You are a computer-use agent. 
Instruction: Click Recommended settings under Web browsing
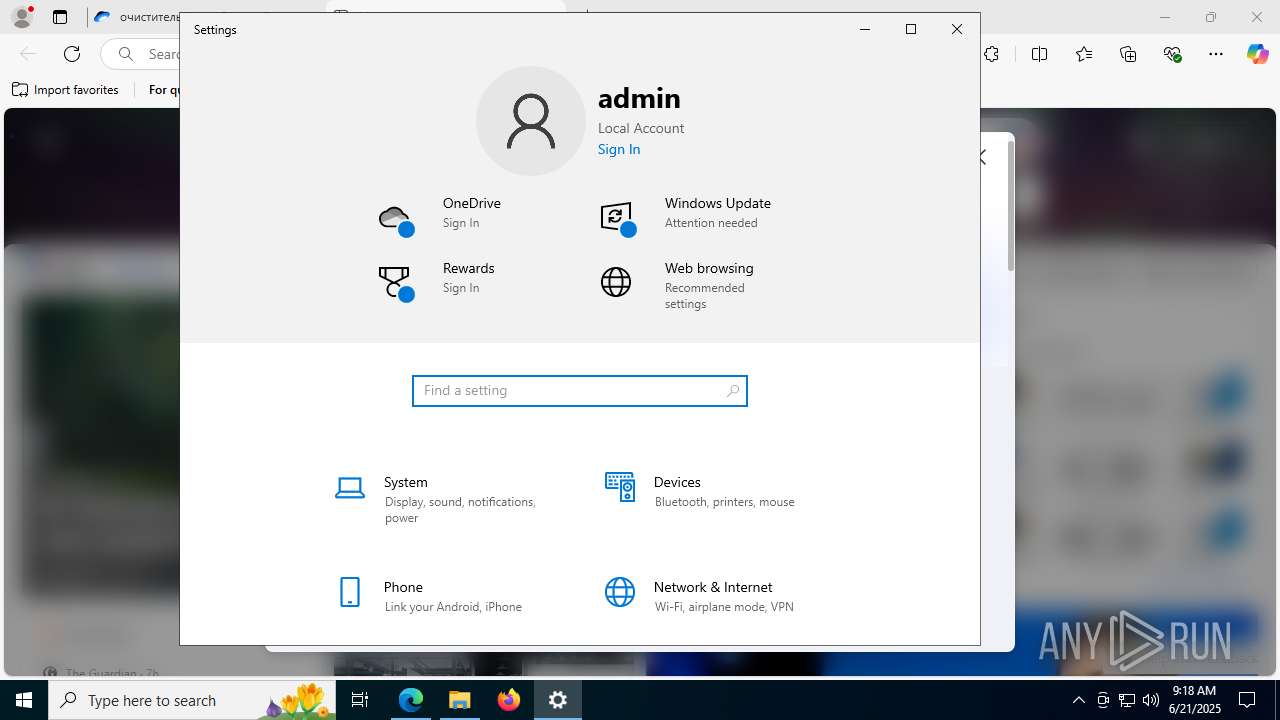[x=705, y=296]
